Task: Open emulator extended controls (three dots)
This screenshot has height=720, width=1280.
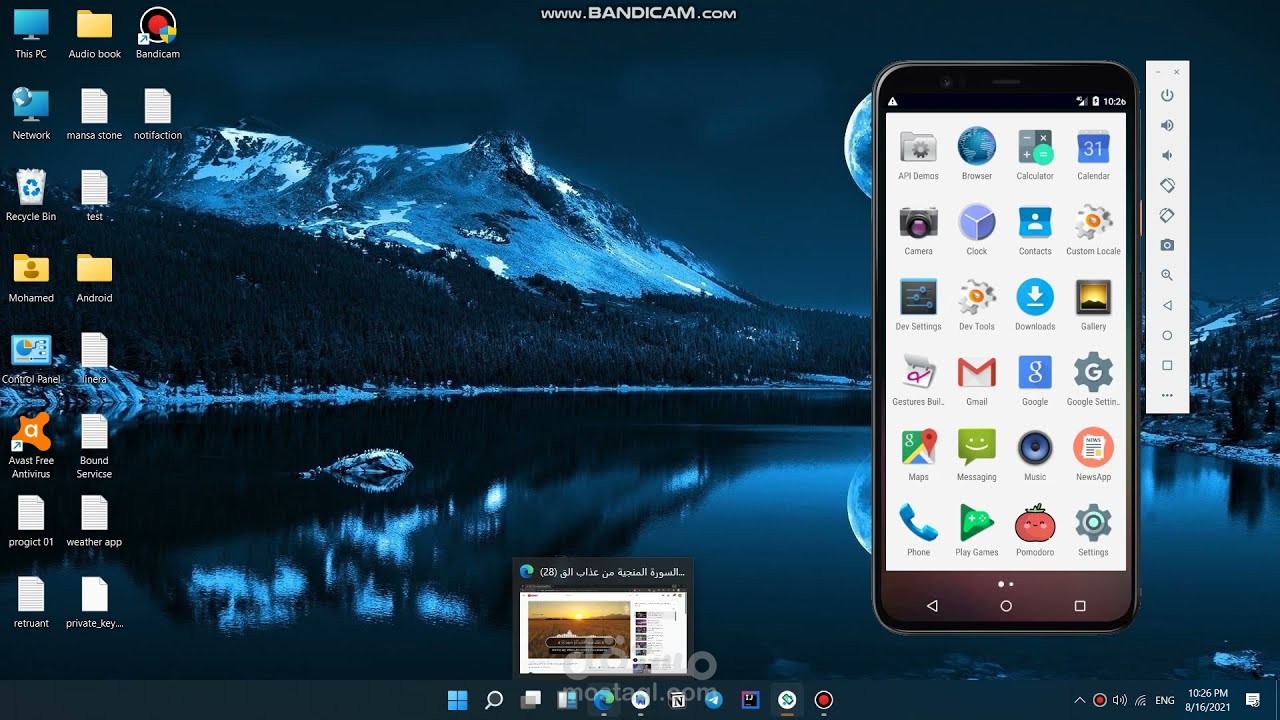Action: (x=1167, y=395)
